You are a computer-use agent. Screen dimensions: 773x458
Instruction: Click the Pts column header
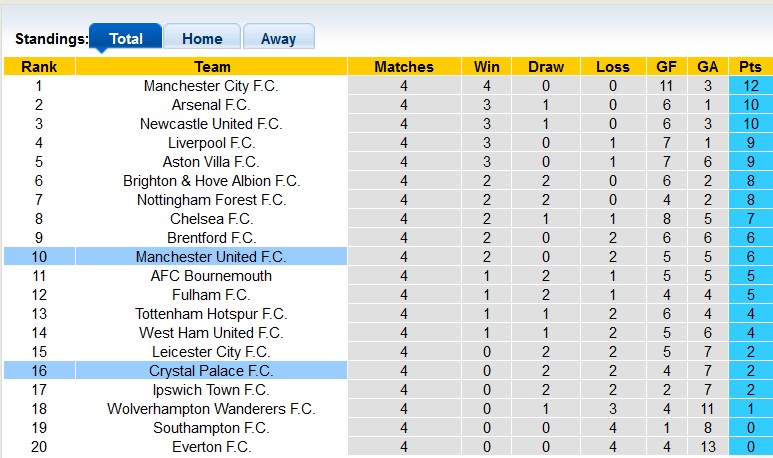click(x=749, y=67)
